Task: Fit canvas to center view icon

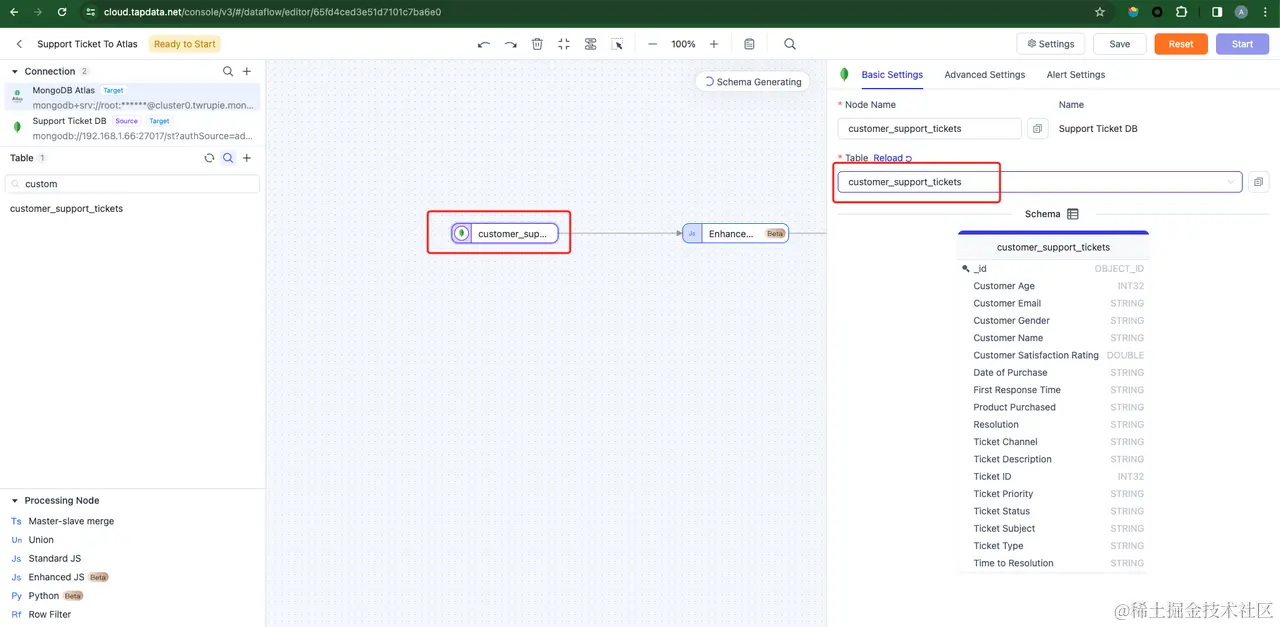Action: click(564, 44)
